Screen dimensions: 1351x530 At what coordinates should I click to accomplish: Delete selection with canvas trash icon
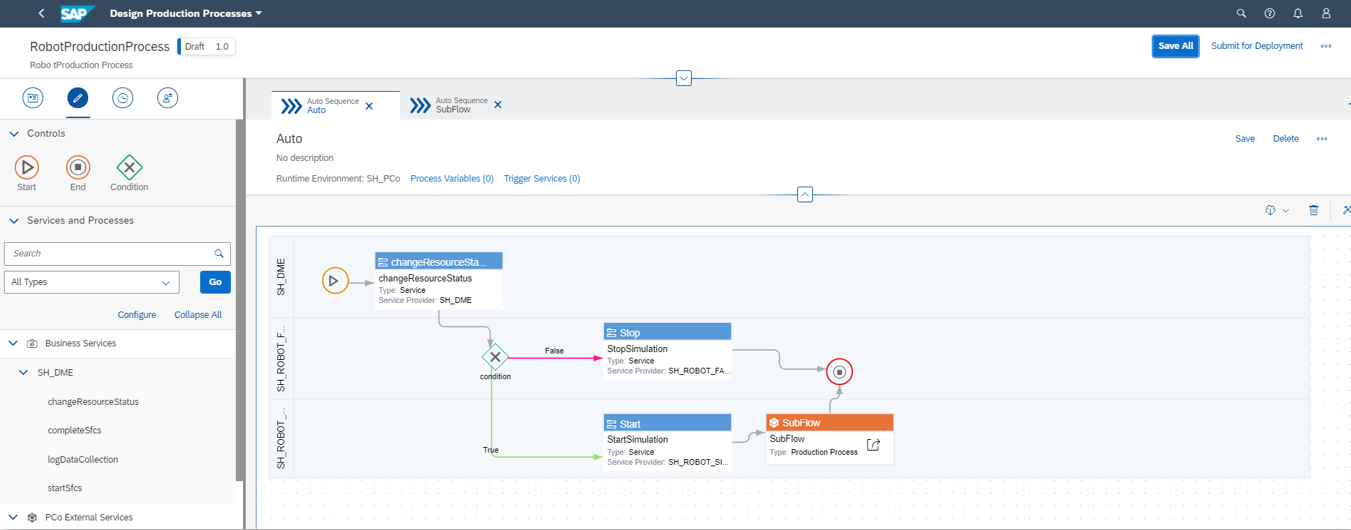point(1314,210)
